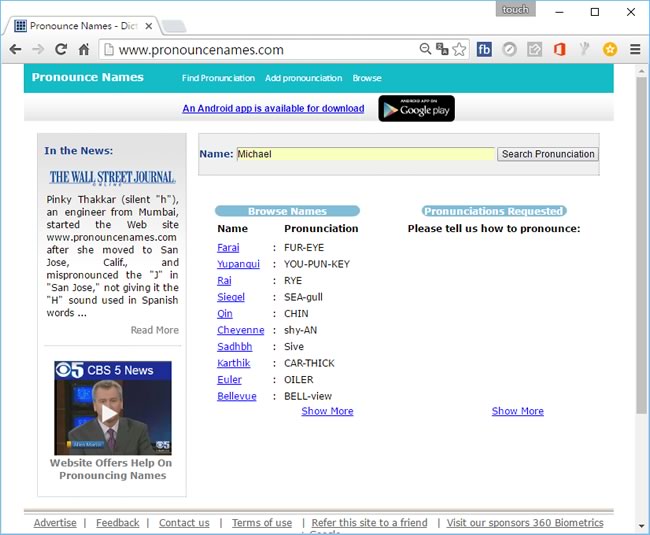
Task: Open the Browse menu item
Action: click(x=367, y=78)
